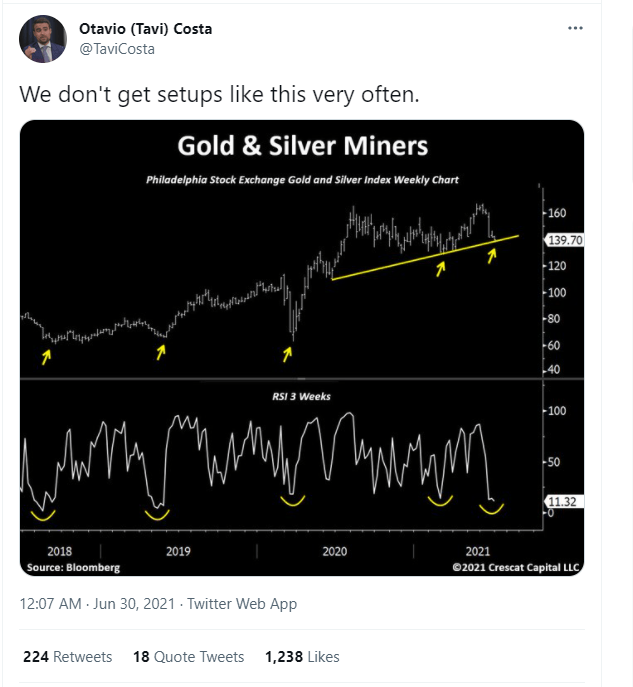Open the Otavio (Tavi) Costa profile name

click(146, 29)
